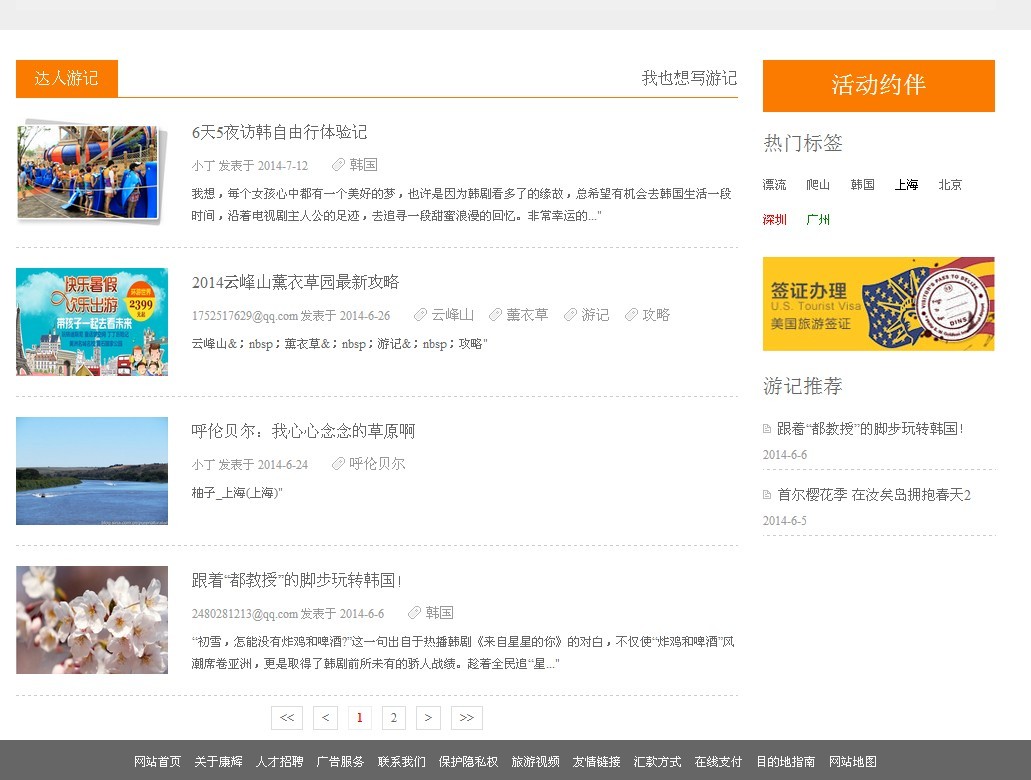Click 我也想写游记 link
The width and height of the screenshot is (1031, 780).
(689, 78)
